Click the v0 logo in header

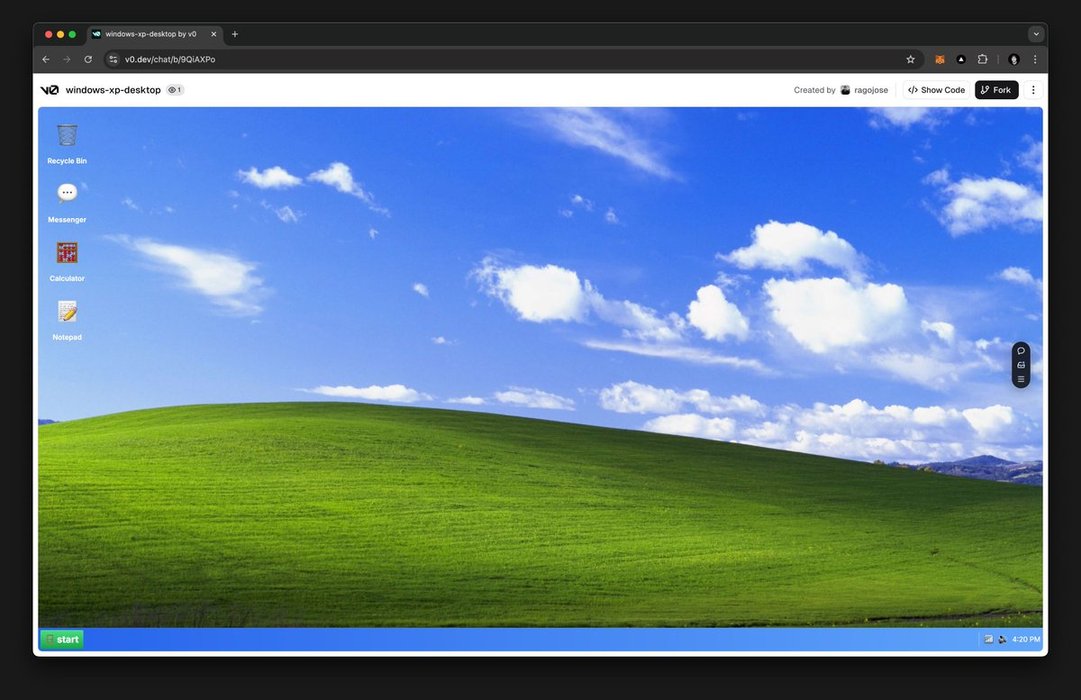50,90
